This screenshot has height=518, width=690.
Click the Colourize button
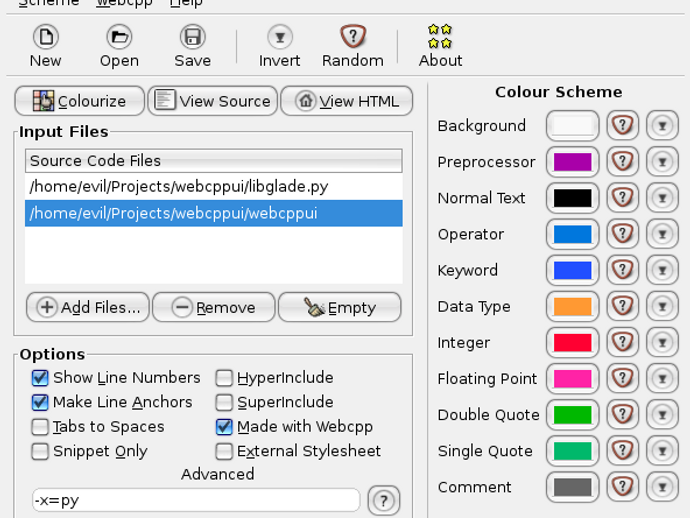(79, 101)
